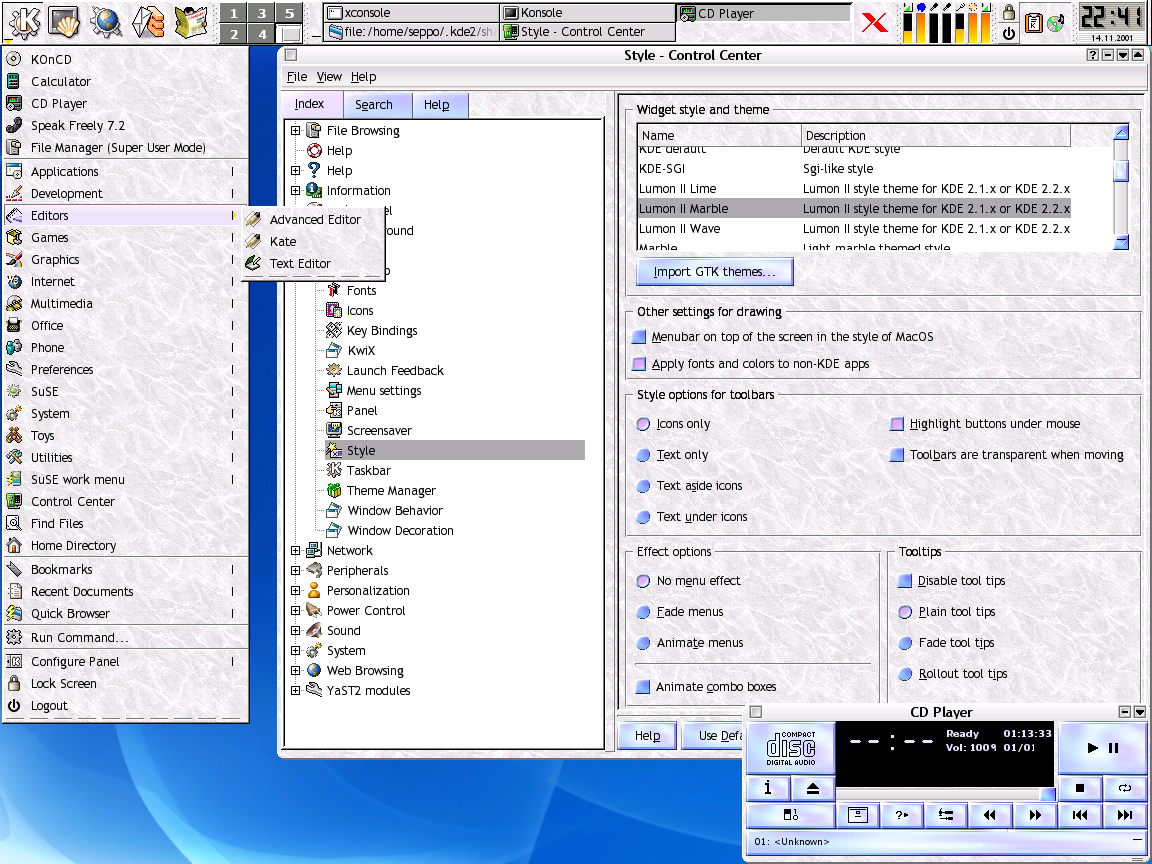The width and height of the screenshot is (1152, 864).
Task: Open the globe web browser panel icon
Action: (106, 21)
